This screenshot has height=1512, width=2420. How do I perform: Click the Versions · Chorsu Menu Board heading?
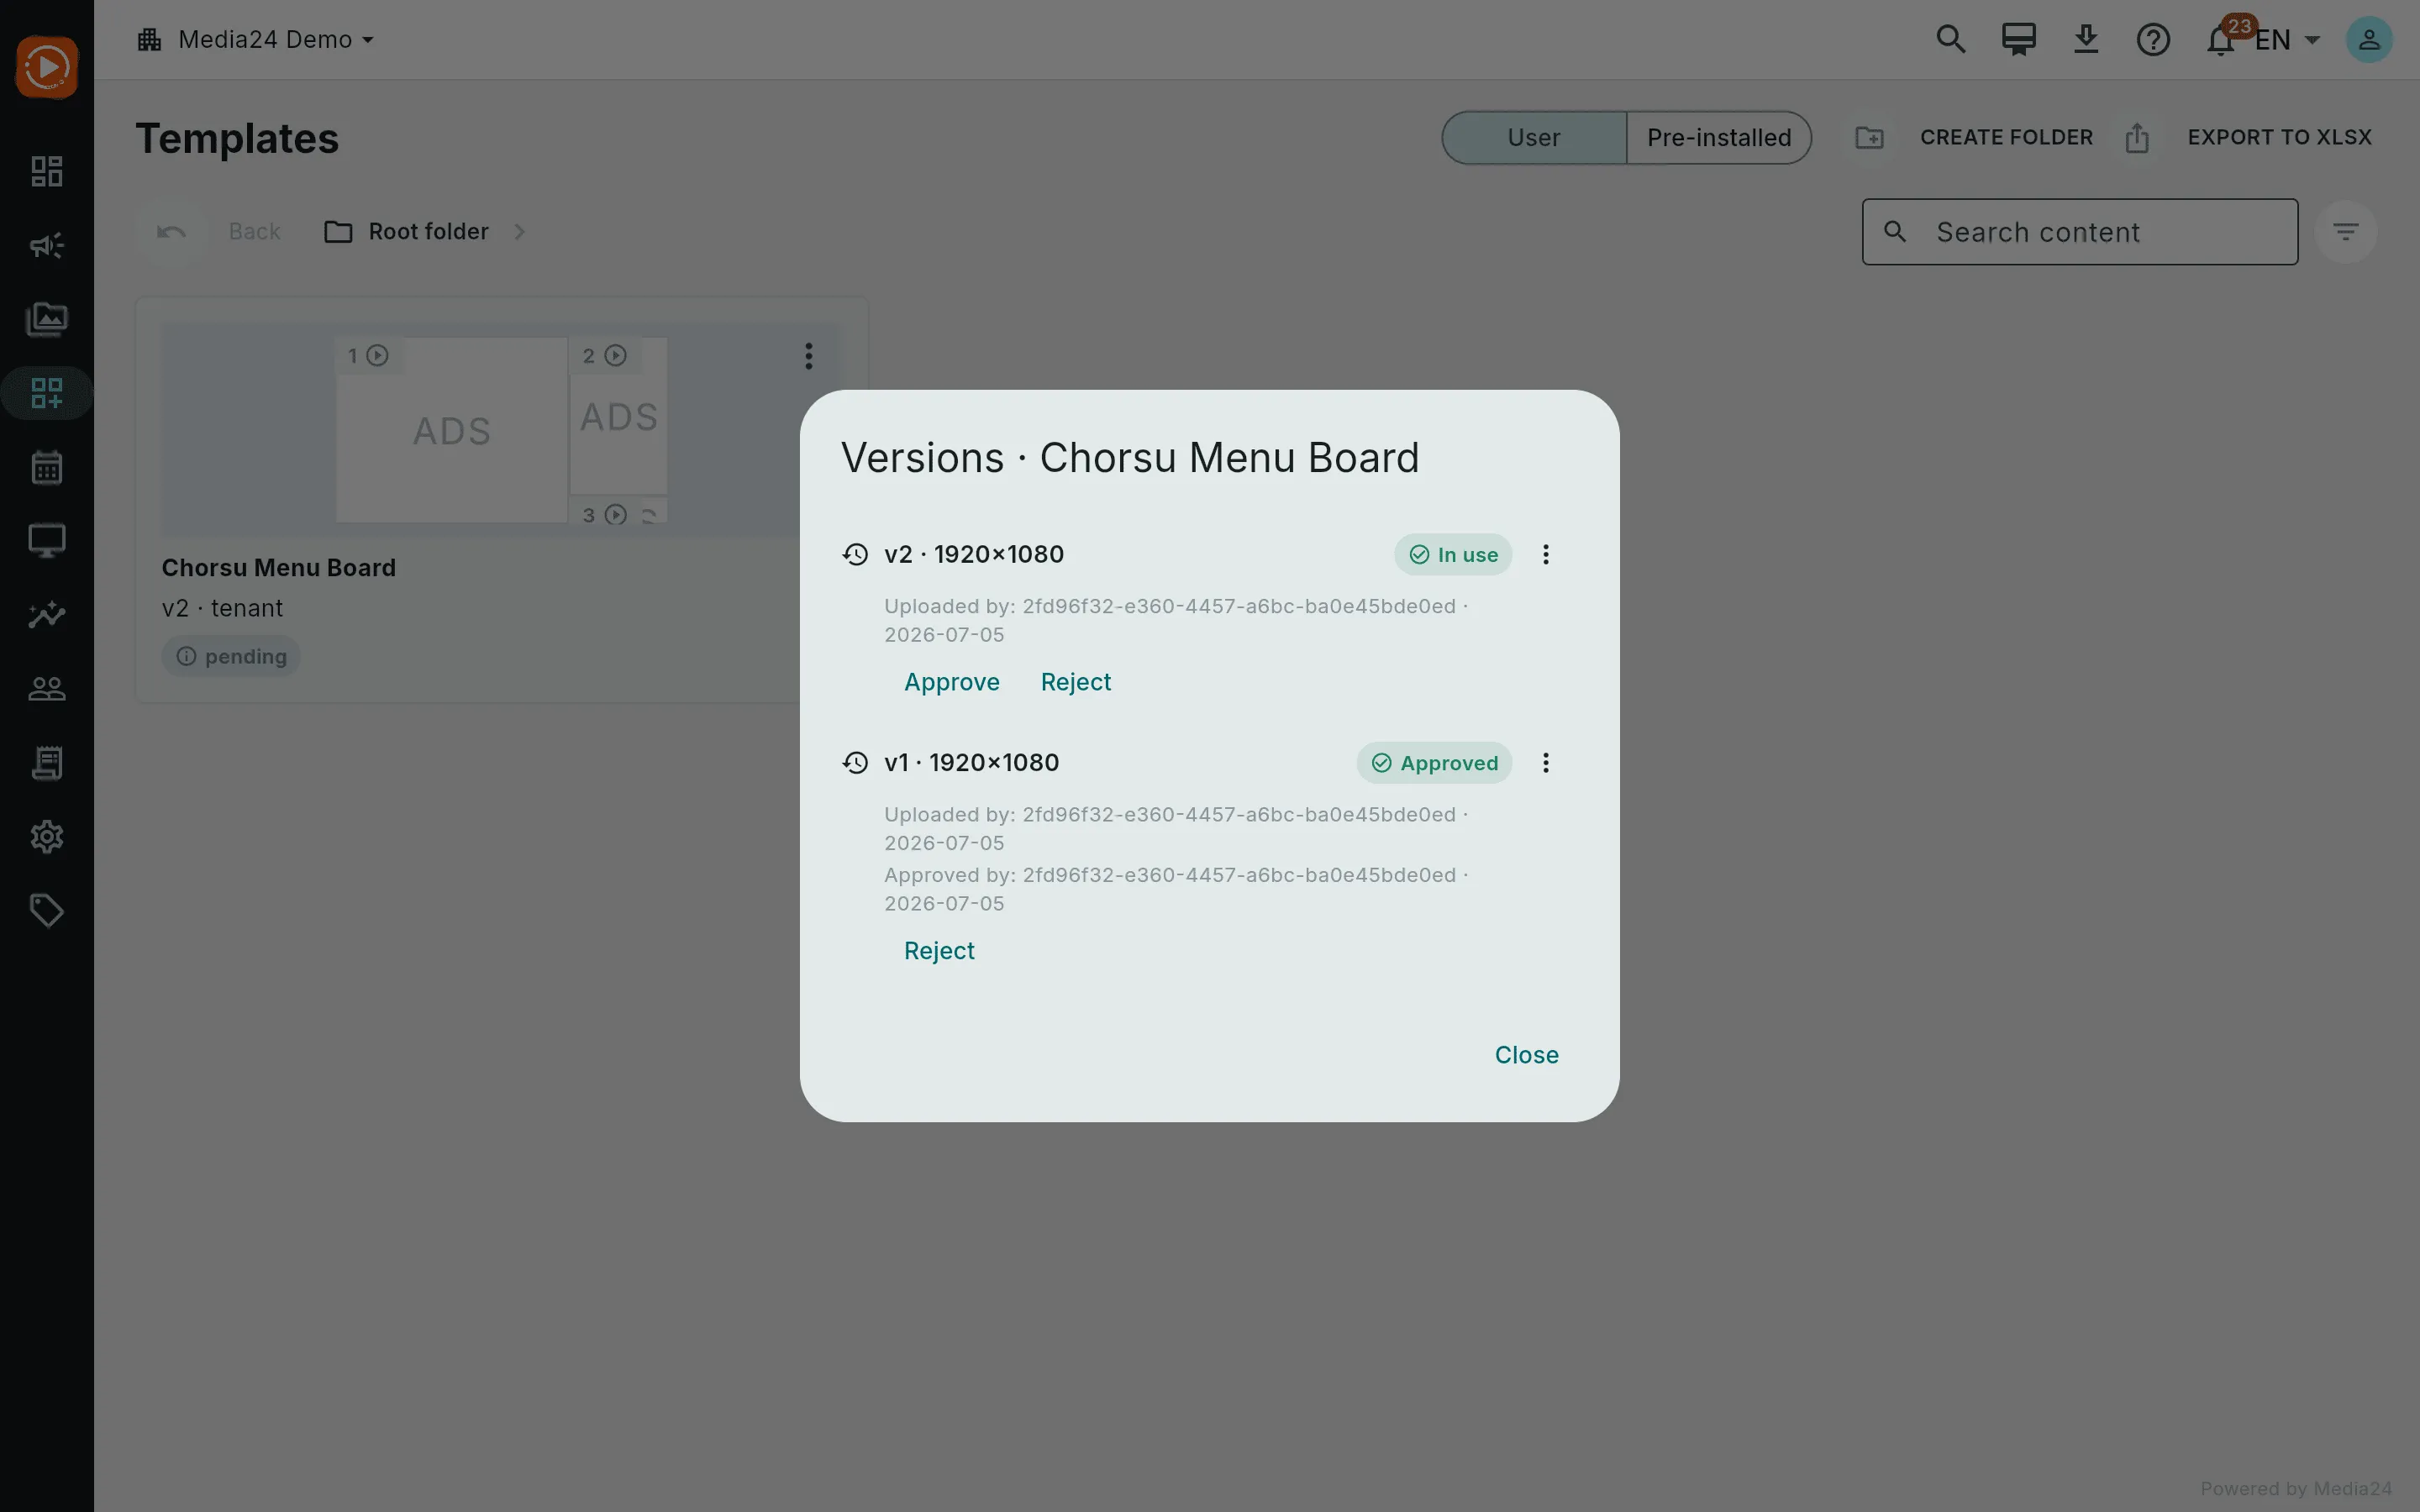tap(1130, 458)
